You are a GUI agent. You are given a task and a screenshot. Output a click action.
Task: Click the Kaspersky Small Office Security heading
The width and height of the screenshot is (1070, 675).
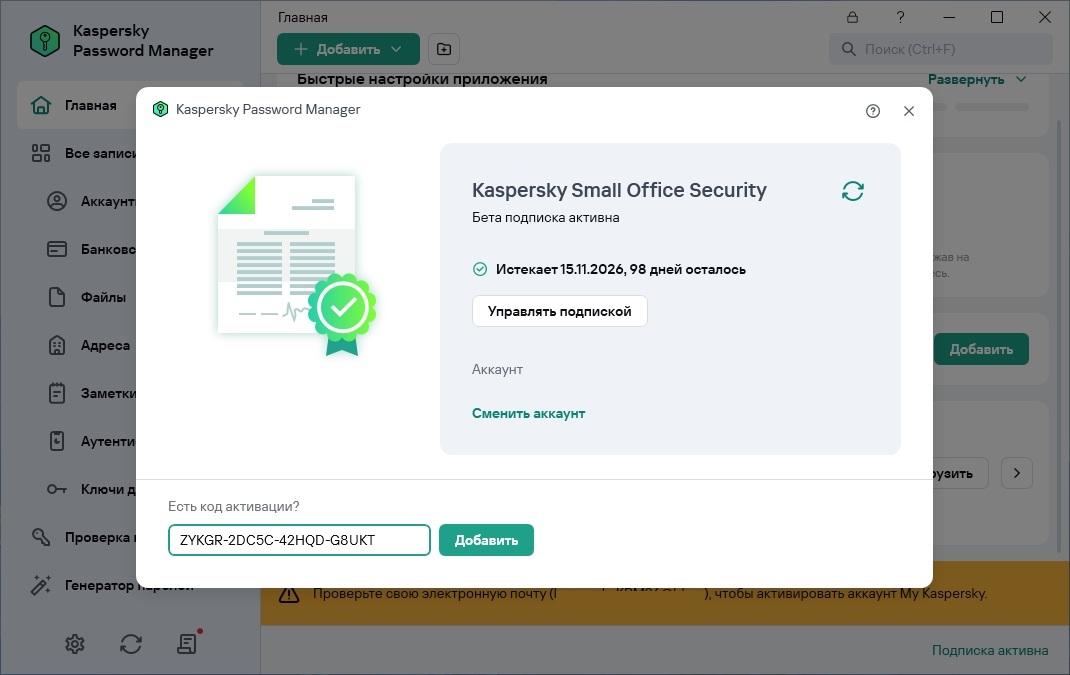[619, 190]
